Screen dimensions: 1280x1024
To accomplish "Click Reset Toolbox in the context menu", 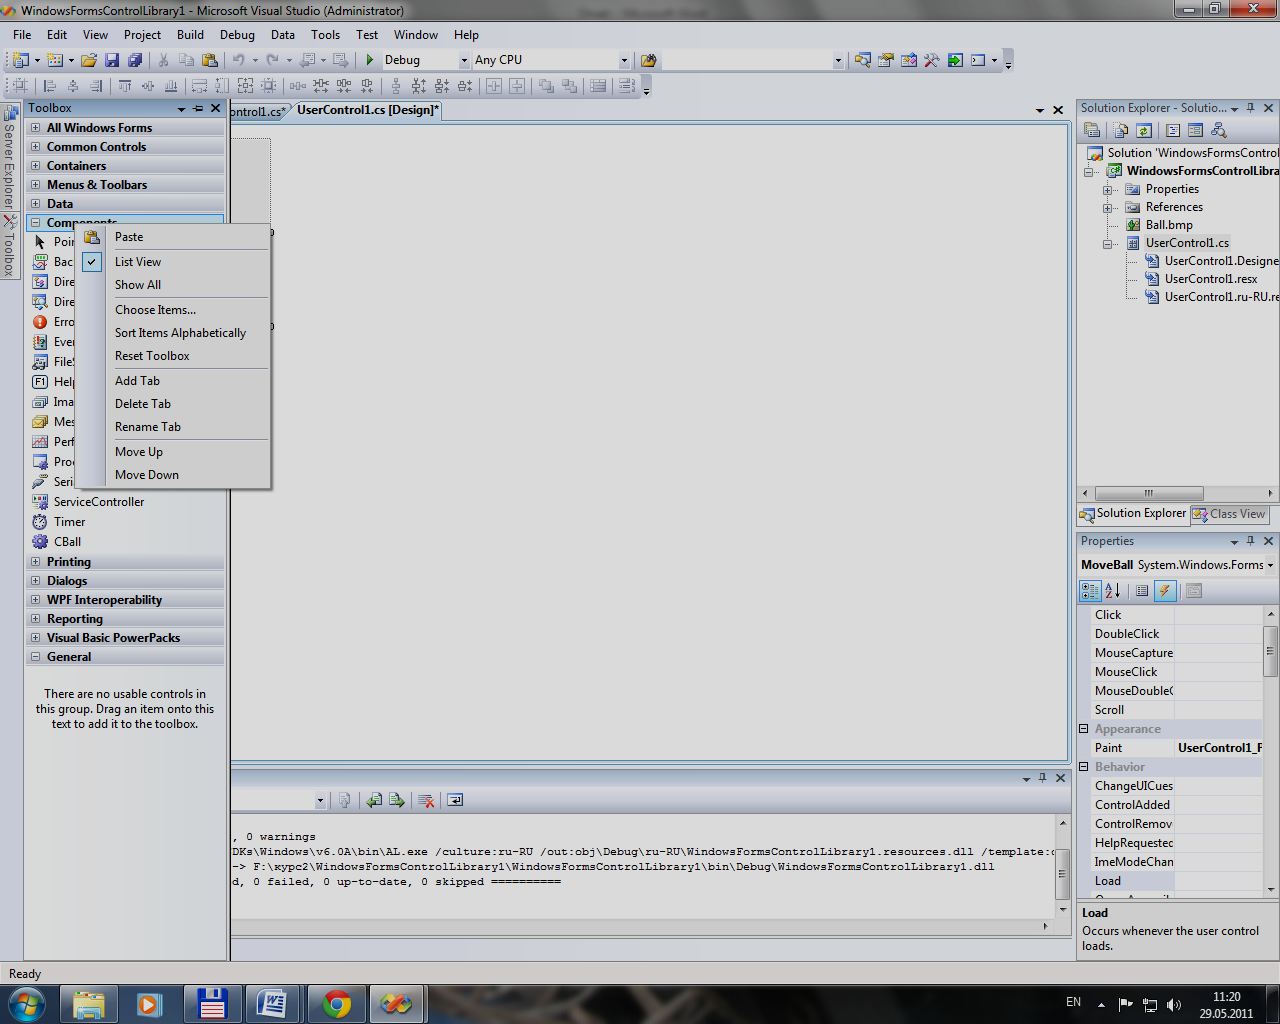I will pyautogui.click(x=152, y=356).
